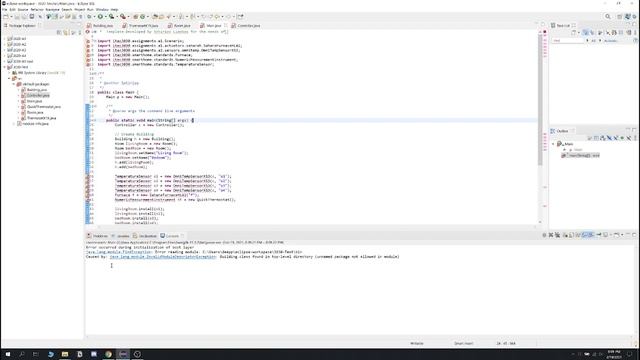
Task: Open File Explorer on the taskbar
Action: click(65, 354)
